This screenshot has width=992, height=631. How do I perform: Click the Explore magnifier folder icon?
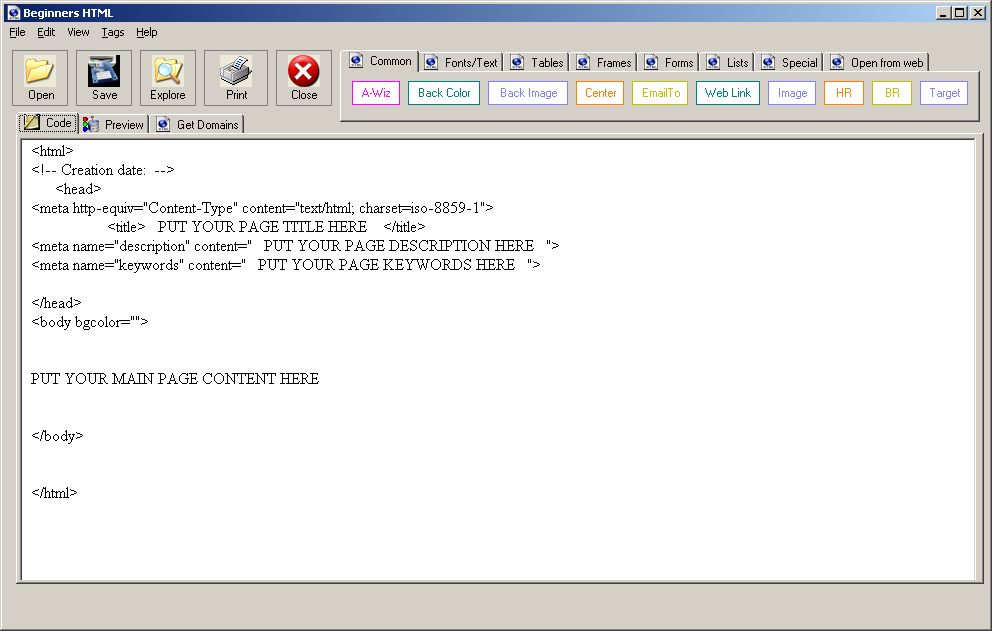click(168, 70)
